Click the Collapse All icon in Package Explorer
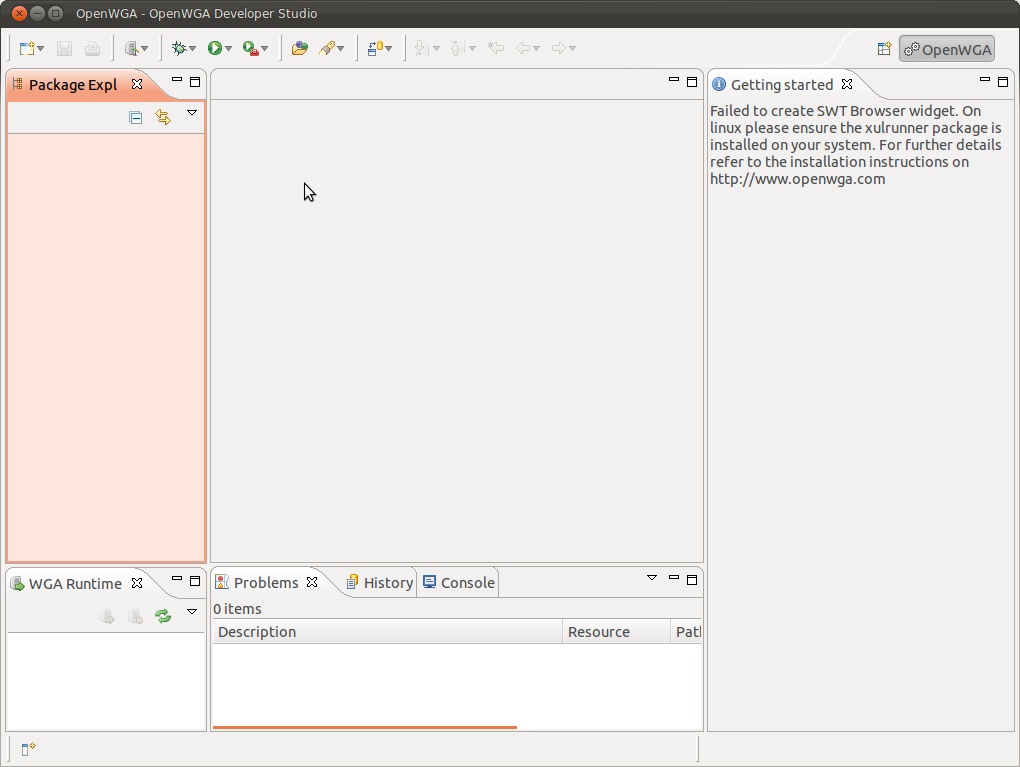 pyautogui.click(x=135, y=118)
